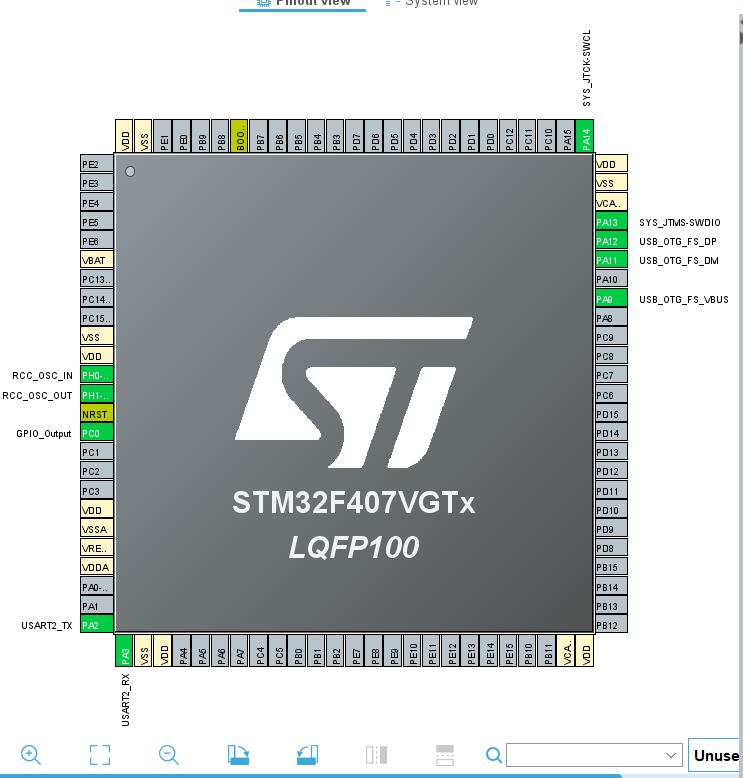
Task: Select the NRST pin
Action: [97, 414]
